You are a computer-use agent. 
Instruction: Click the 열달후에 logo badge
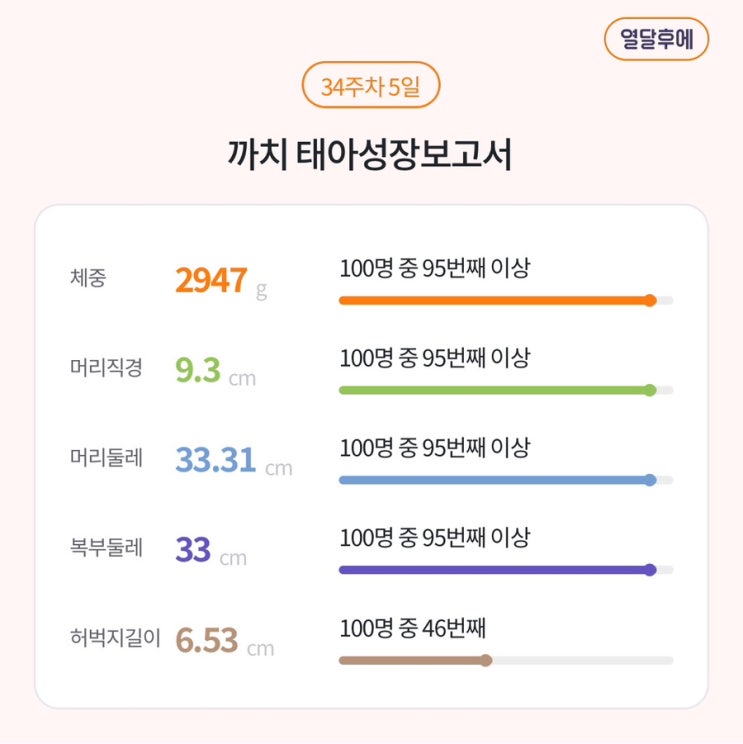(656, 39)
